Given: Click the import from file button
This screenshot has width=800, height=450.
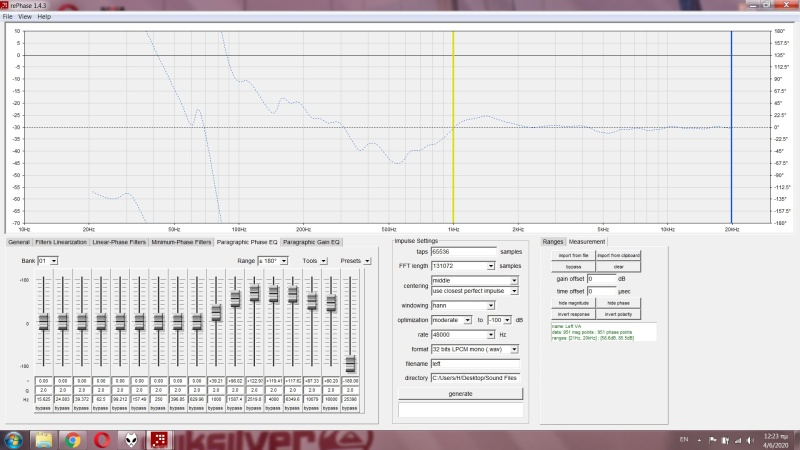Looking at the screenshot, I should (x=574, y=255).
